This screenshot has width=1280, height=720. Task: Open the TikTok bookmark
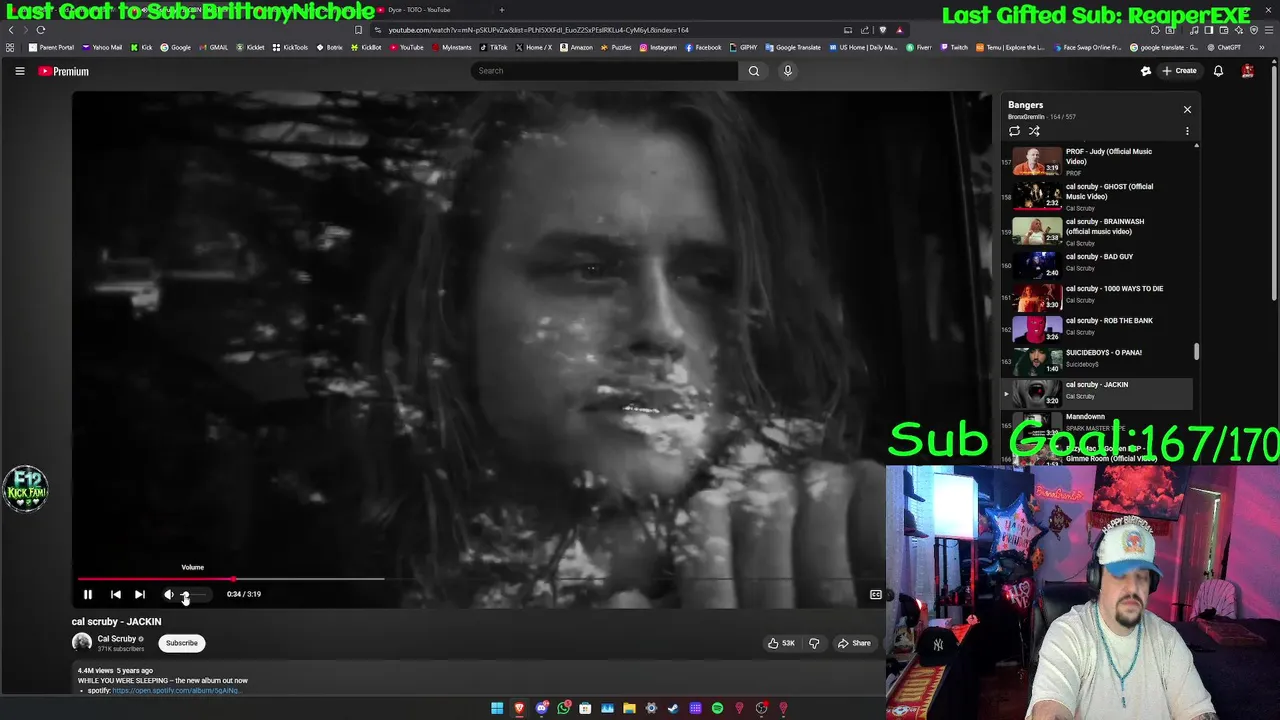coord(493,47)
